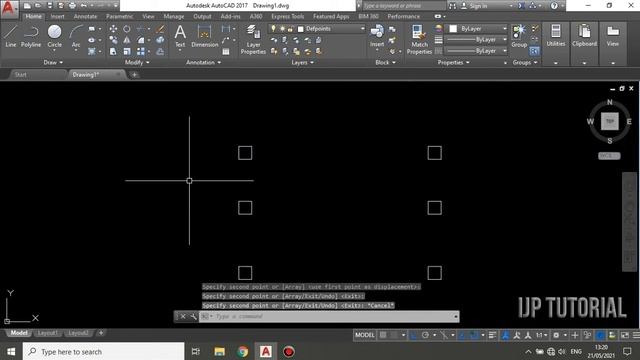Click the Insert block button
The image size is (640, 360).
point(377,36)
